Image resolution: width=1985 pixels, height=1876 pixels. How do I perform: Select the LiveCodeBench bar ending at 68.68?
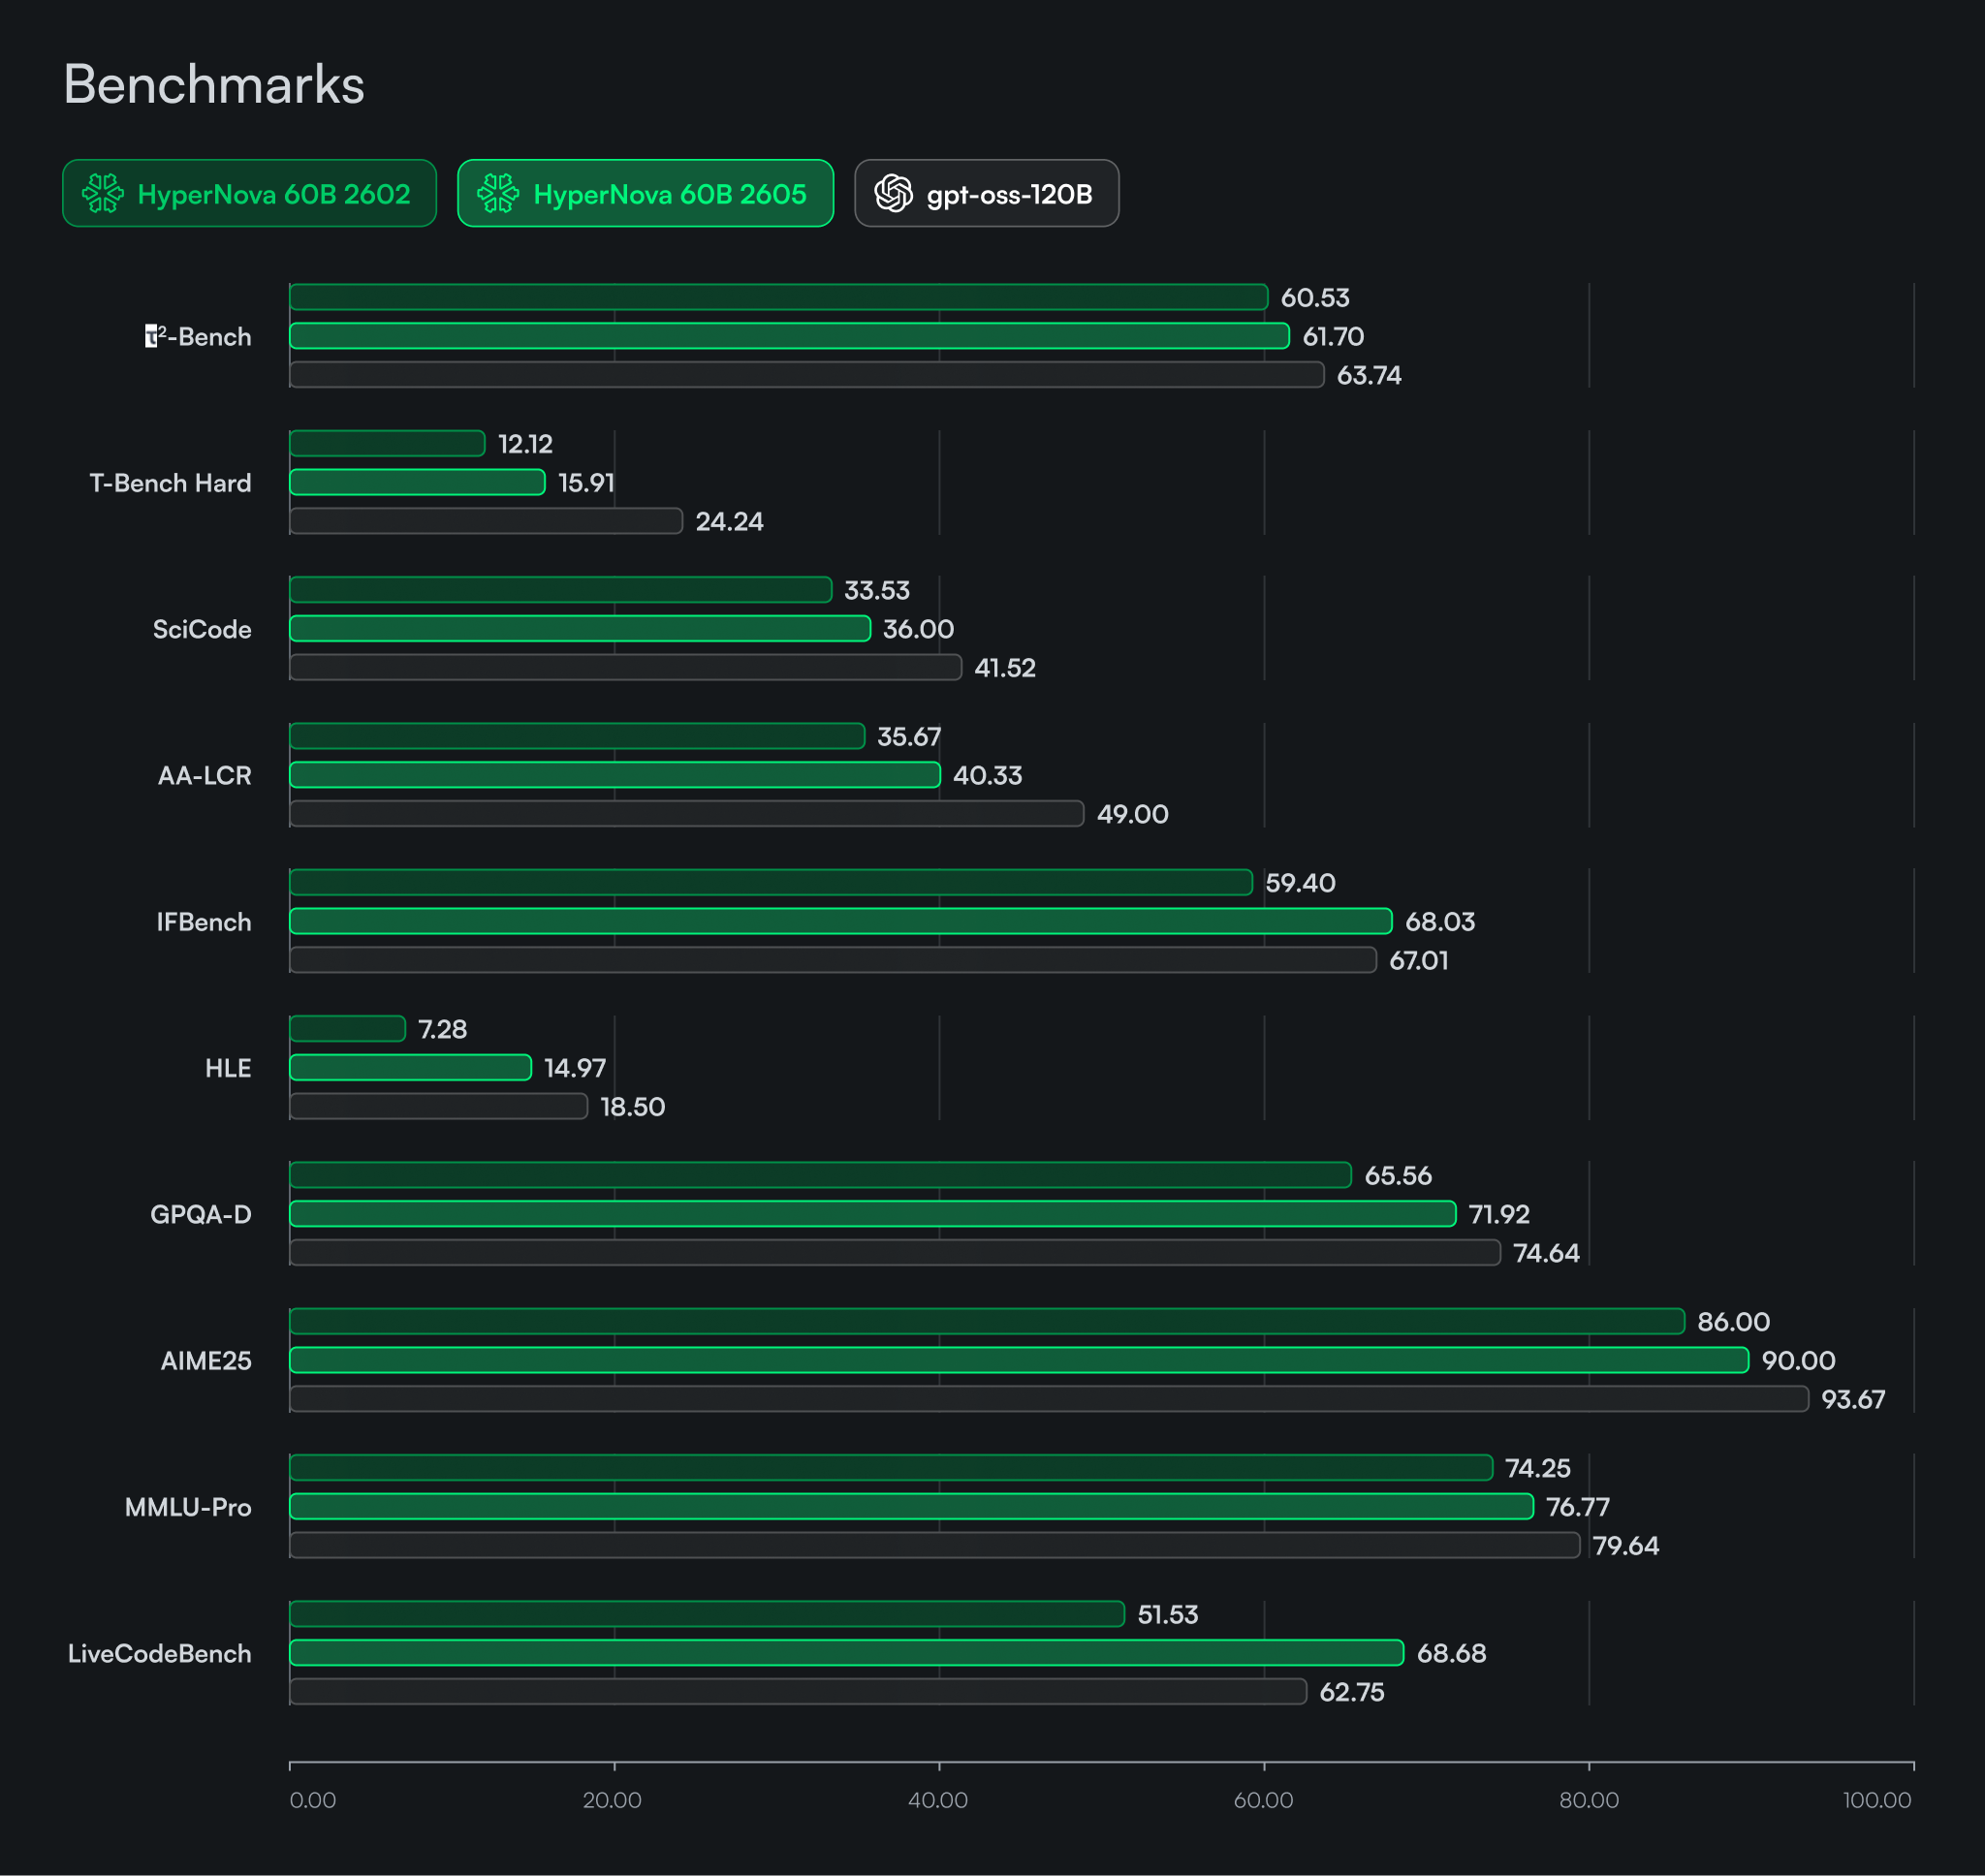[x=847, y=1653]
